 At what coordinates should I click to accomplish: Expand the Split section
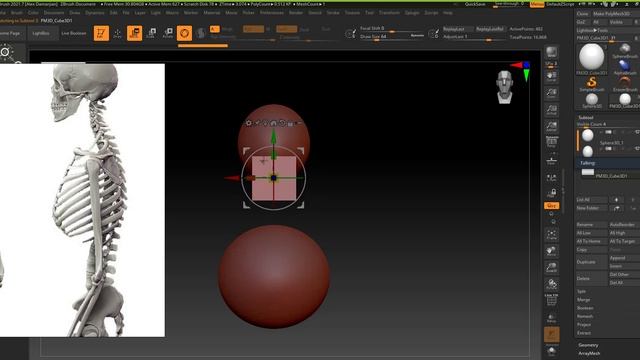582,291
